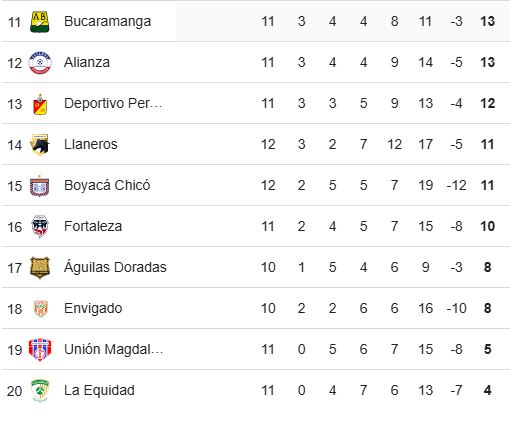Click the Deportivo Pereira team crest

(x=40, y=104)
